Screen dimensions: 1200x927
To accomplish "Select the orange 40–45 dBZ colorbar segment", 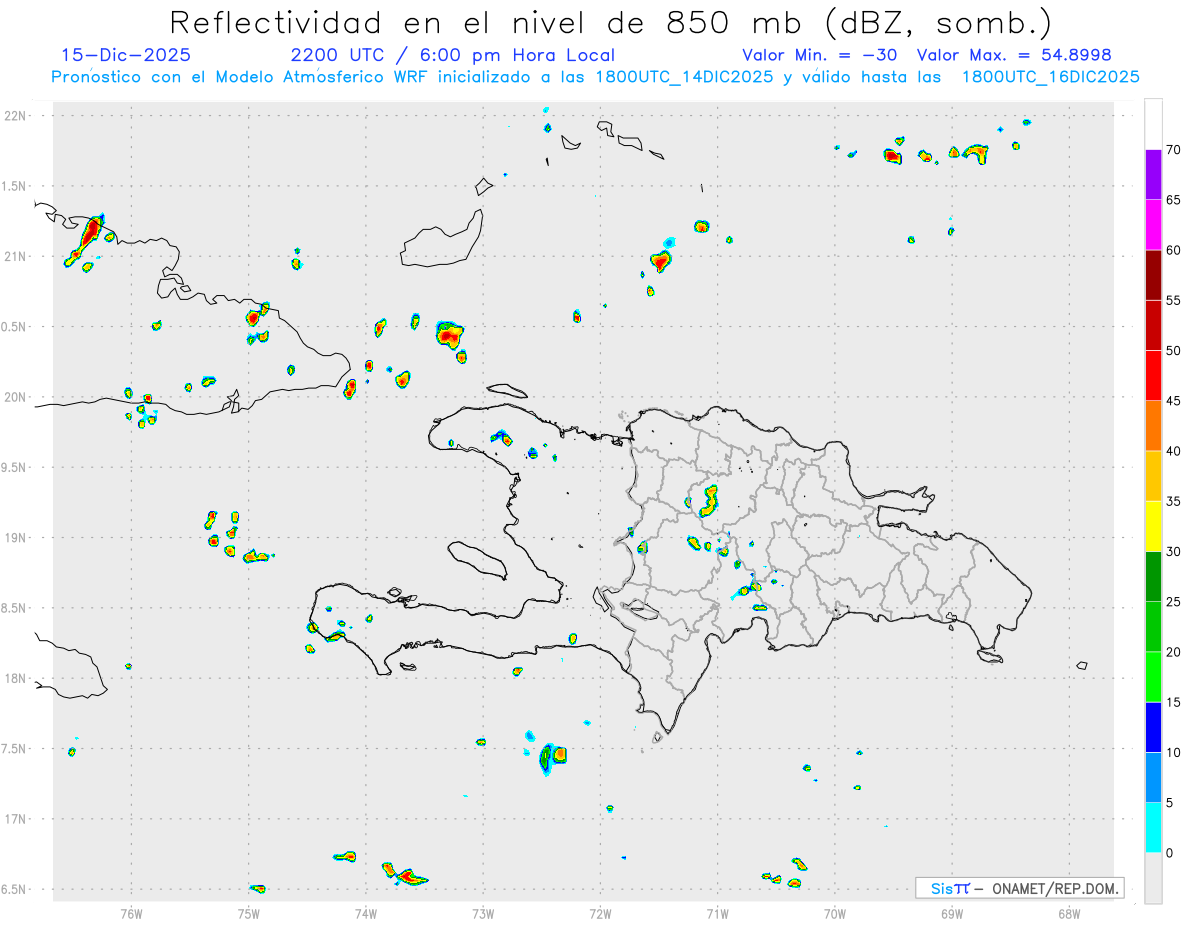I will tap(1153, 426).
